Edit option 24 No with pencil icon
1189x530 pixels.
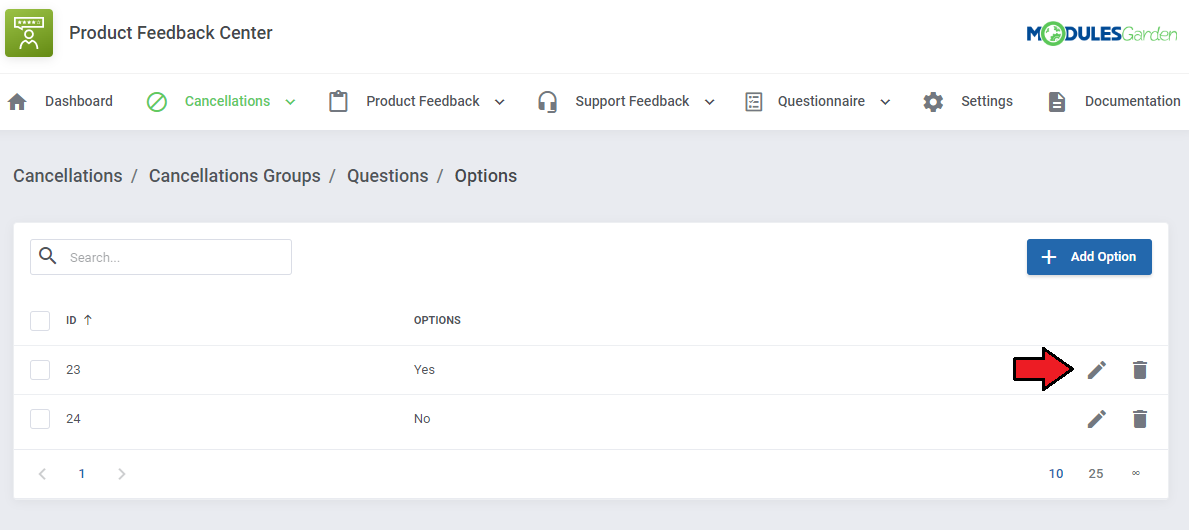coord(1097,419)
